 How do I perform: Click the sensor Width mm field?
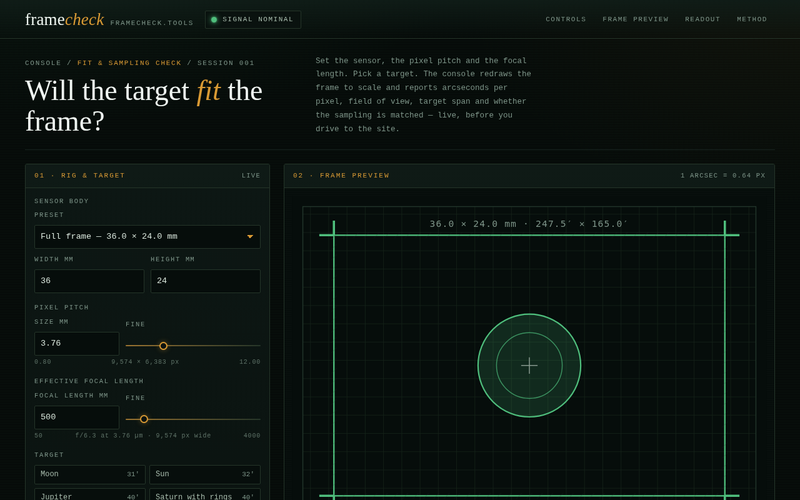tap(89, 281)
